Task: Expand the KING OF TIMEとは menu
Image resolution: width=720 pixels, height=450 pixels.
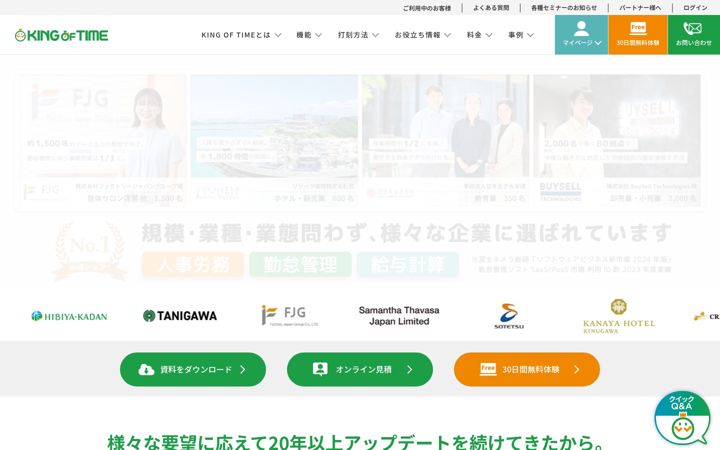Action: tap(241, 35)
